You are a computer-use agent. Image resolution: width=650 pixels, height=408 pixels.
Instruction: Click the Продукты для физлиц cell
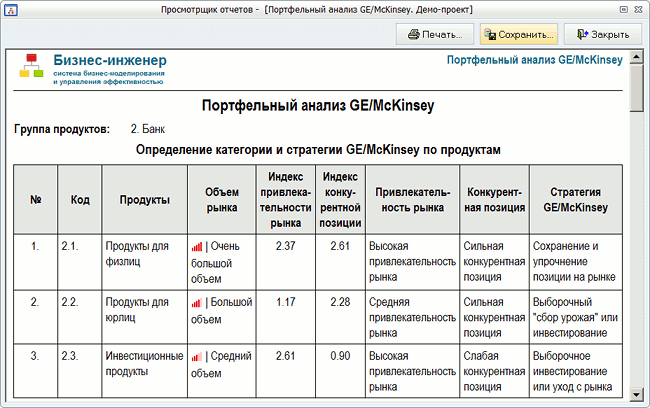145,262
